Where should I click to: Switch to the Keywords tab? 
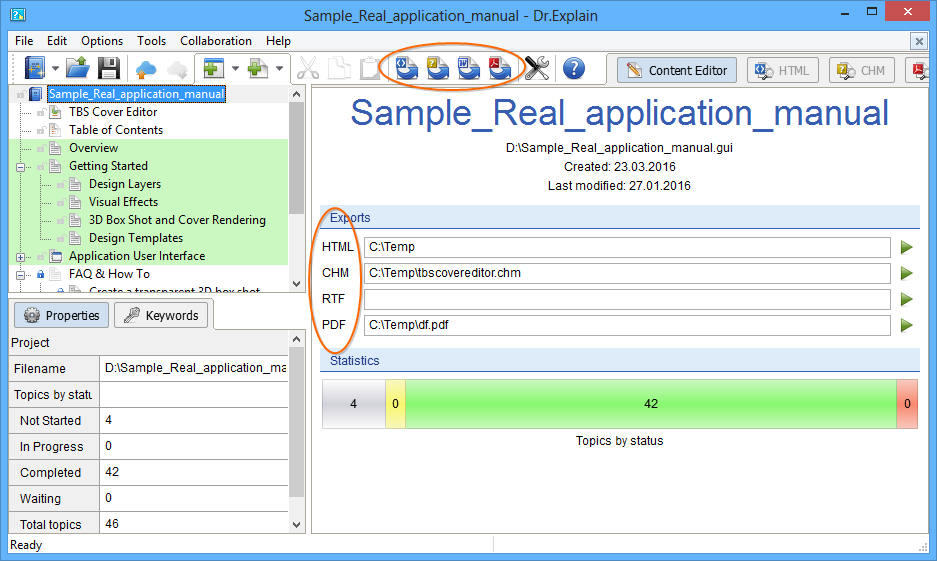(161, 315)
